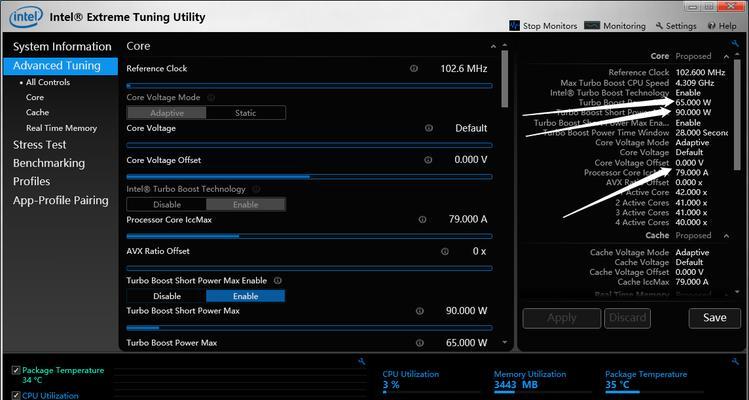749x400 pixels.
Task: Open Settings from the top bar
Action: pos(676,26)
